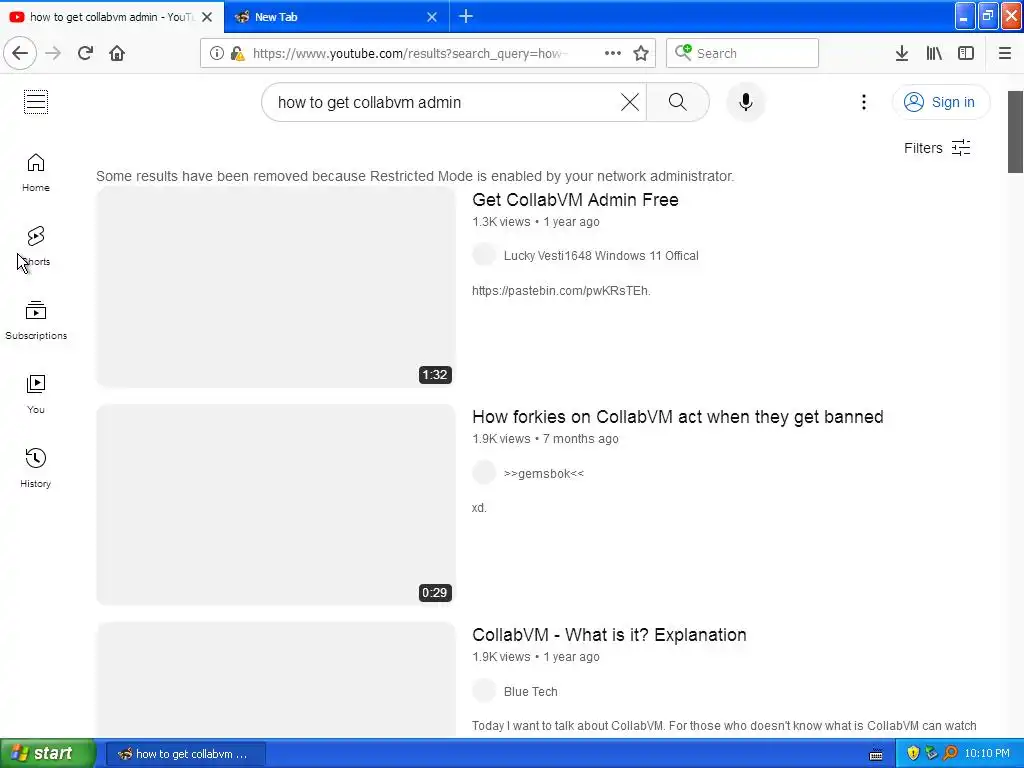Image resolution: width=1024 pixels, height=768 pixels.
Task: Toggle the sidebars toolbar icon
Action: [966, 53]
